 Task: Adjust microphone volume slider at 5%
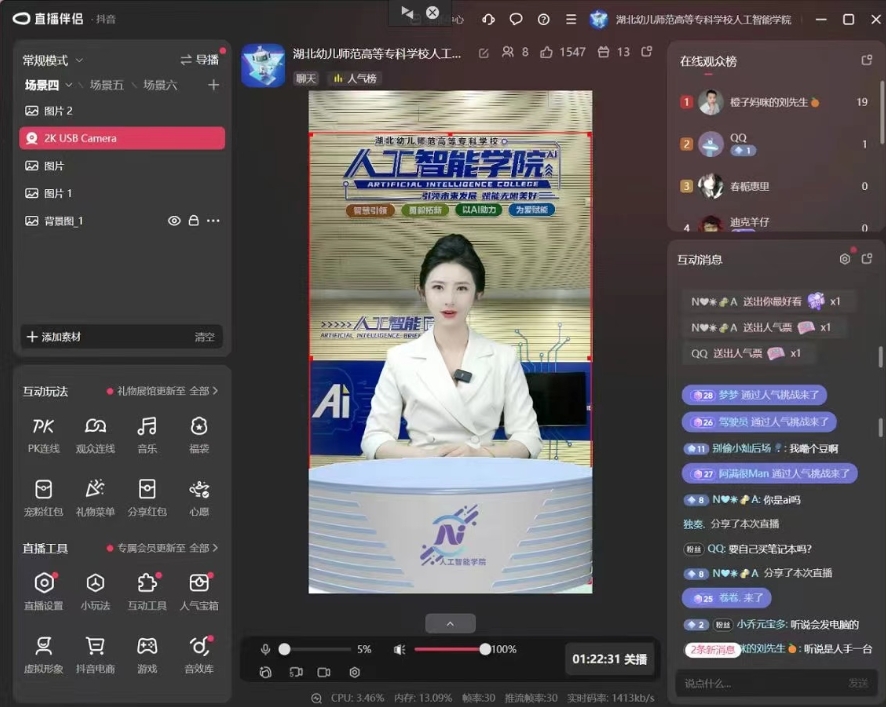coord(285,649)
